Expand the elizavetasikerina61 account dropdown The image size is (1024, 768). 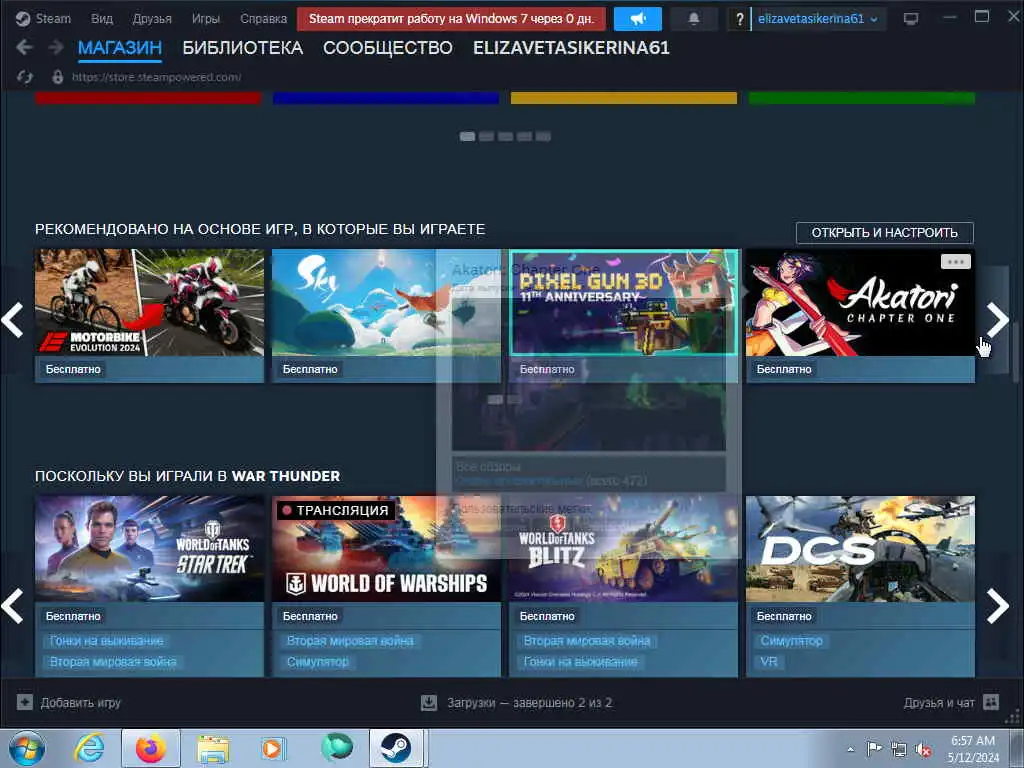pos(818,19)
